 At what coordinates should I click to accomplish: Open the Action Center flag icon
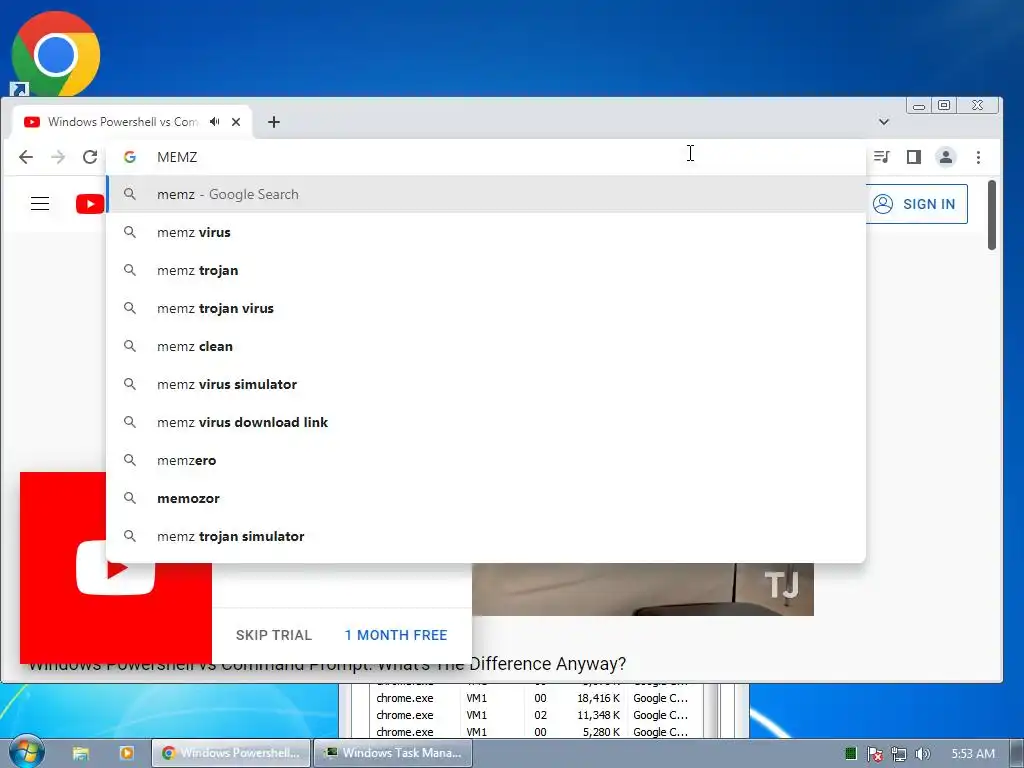coord(874,754)
